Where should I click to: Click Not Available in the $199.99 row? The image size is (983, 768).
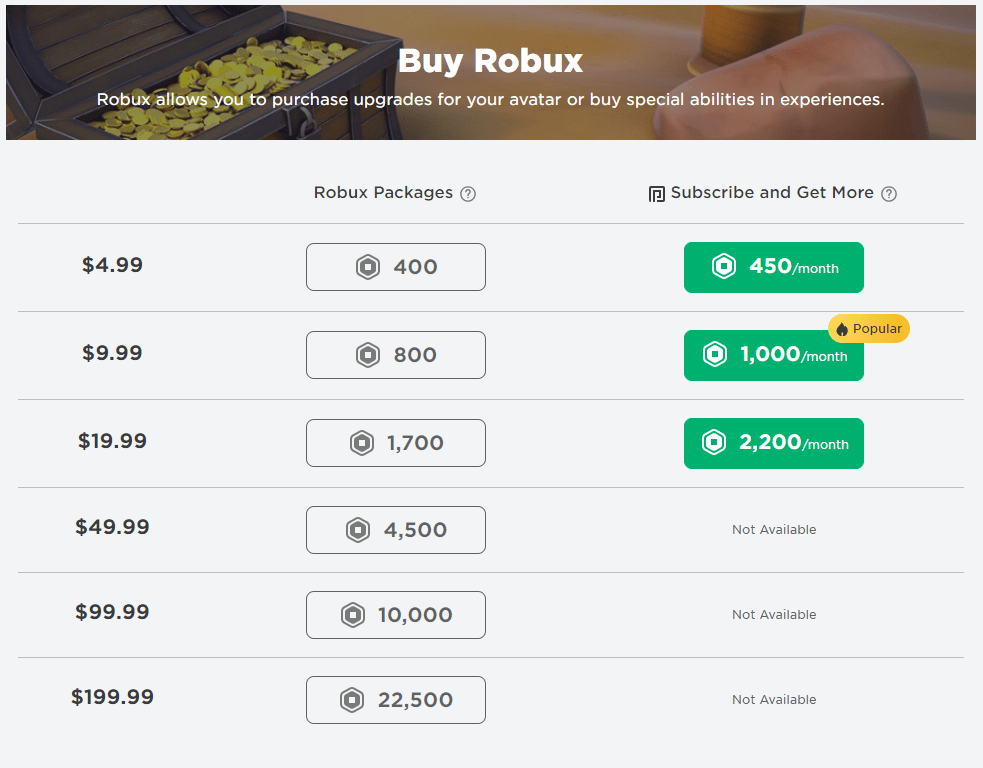[x=774, y=700]
